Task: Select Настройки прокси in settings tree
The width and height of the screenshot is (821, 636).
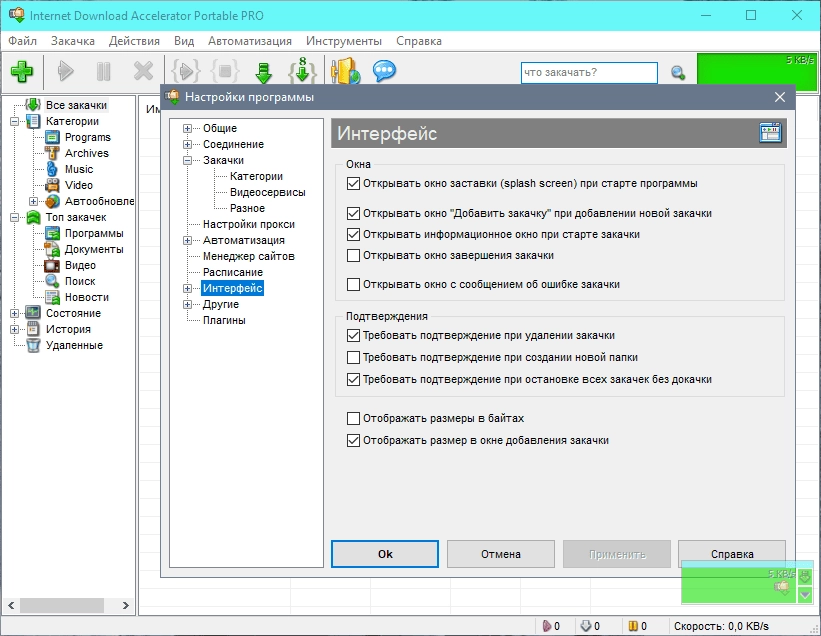Action: tap(249, 224)
